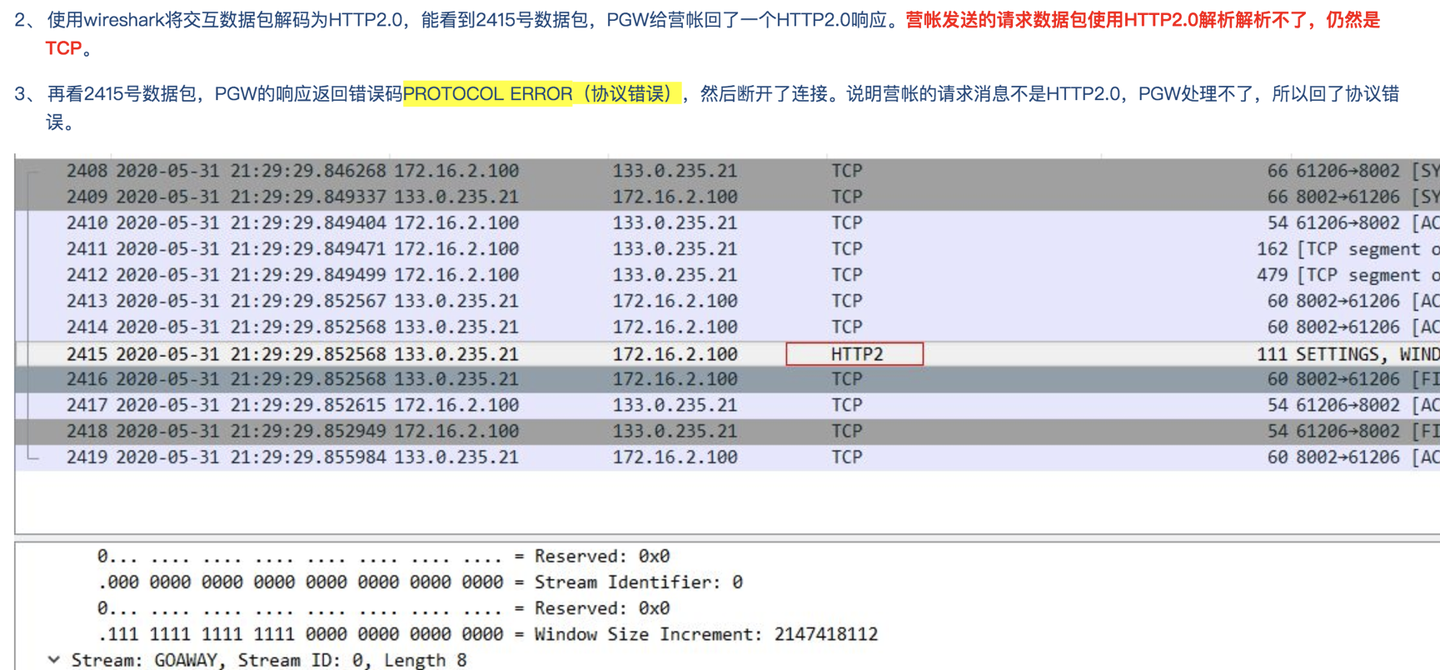Select packet 2414 row
Image resolution: width=1440 pixels, height=670 pixels.
click(728, 327)
